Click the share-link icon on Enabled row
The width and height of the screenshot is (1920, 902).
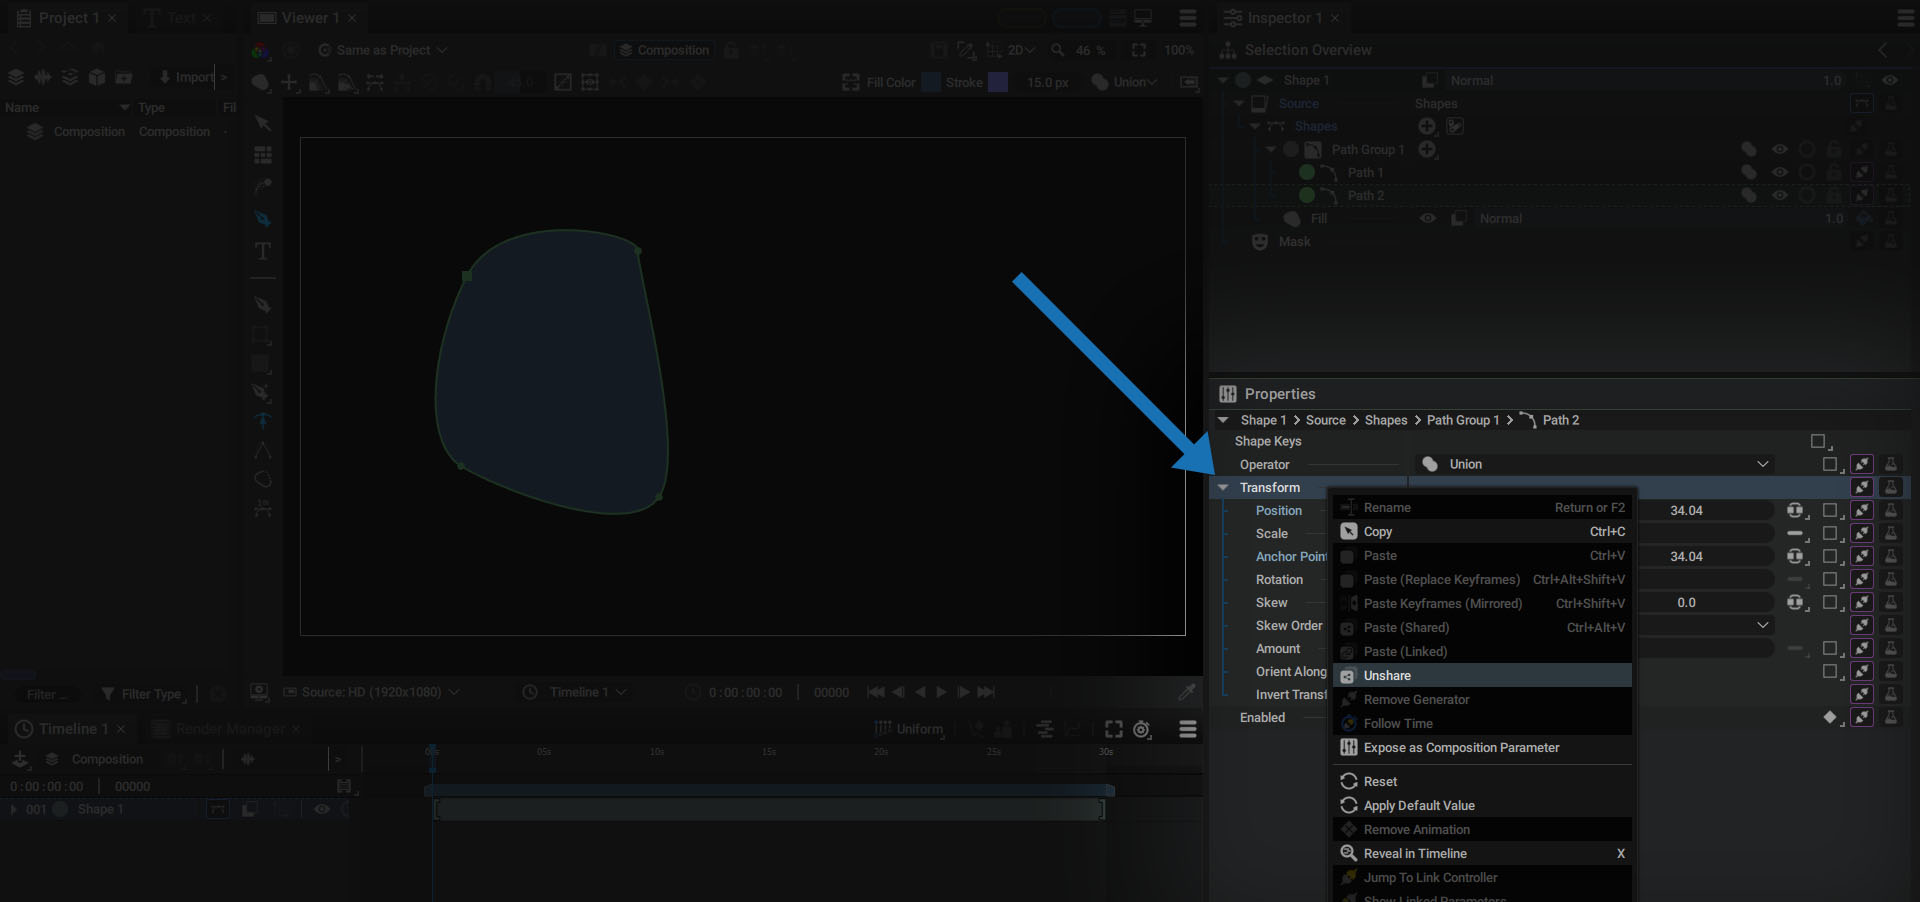tap(1861, 717)
